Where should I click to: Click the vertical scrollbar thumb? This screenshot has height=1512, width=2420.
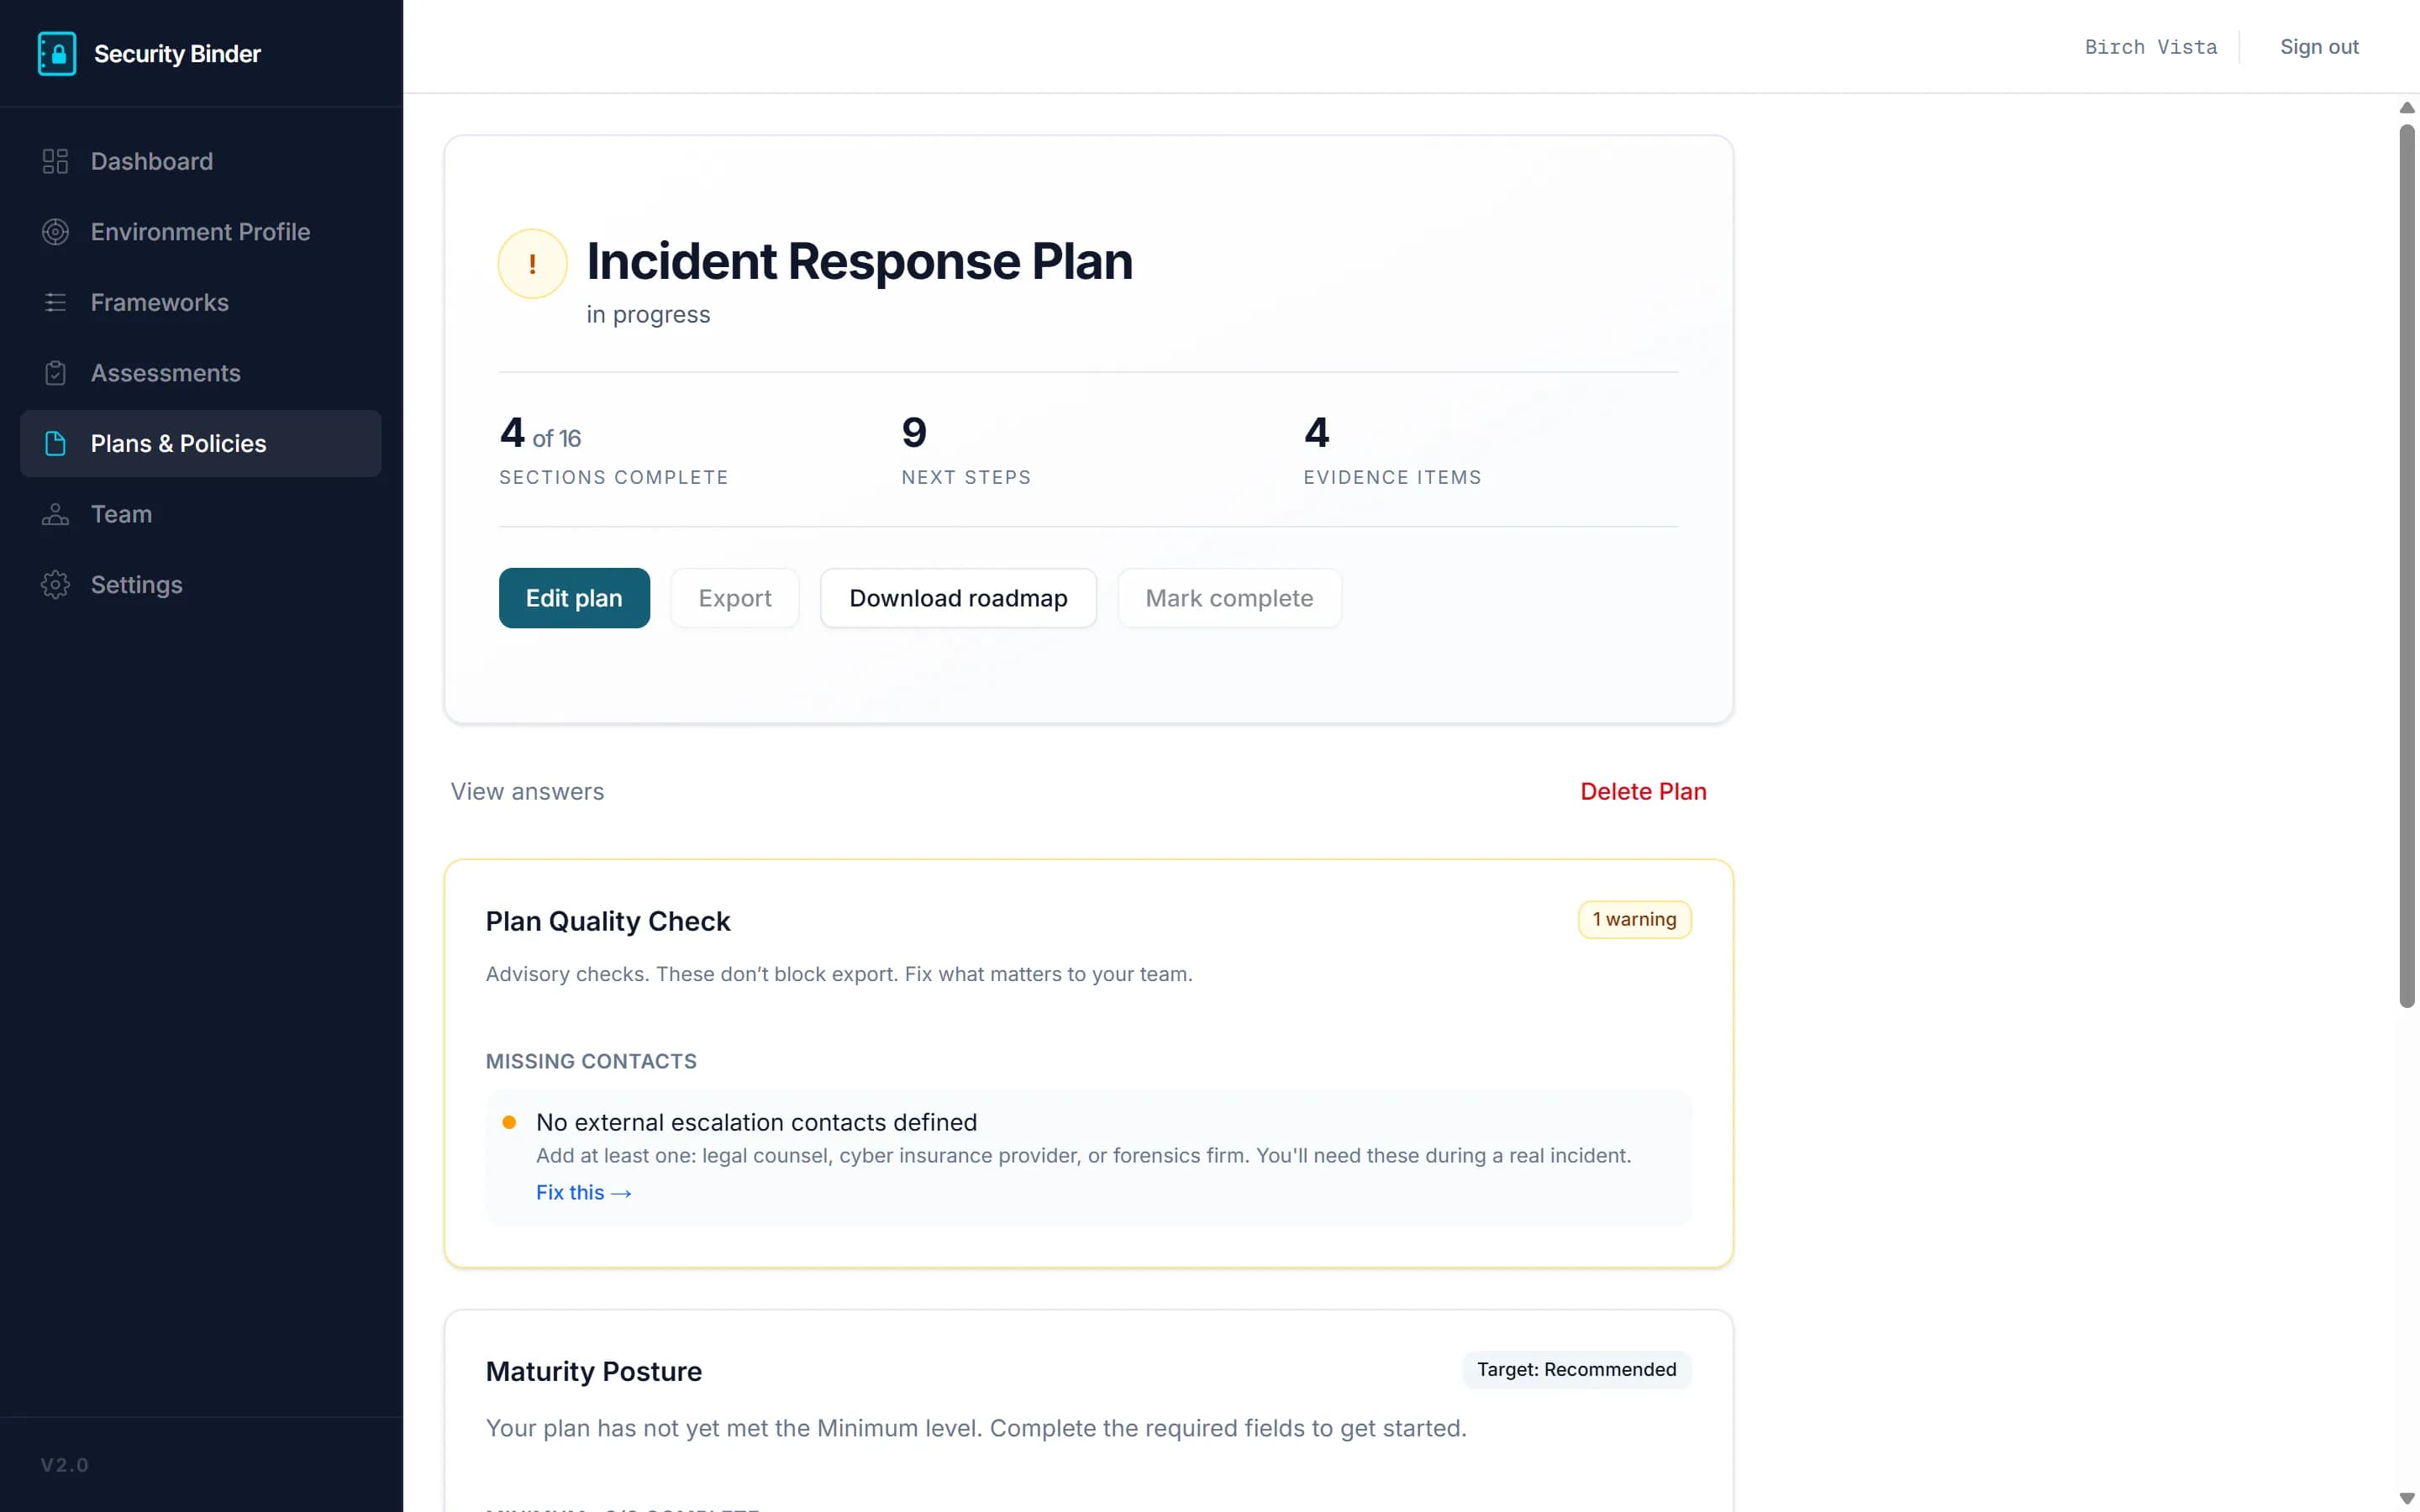(x=2407, y=565)
